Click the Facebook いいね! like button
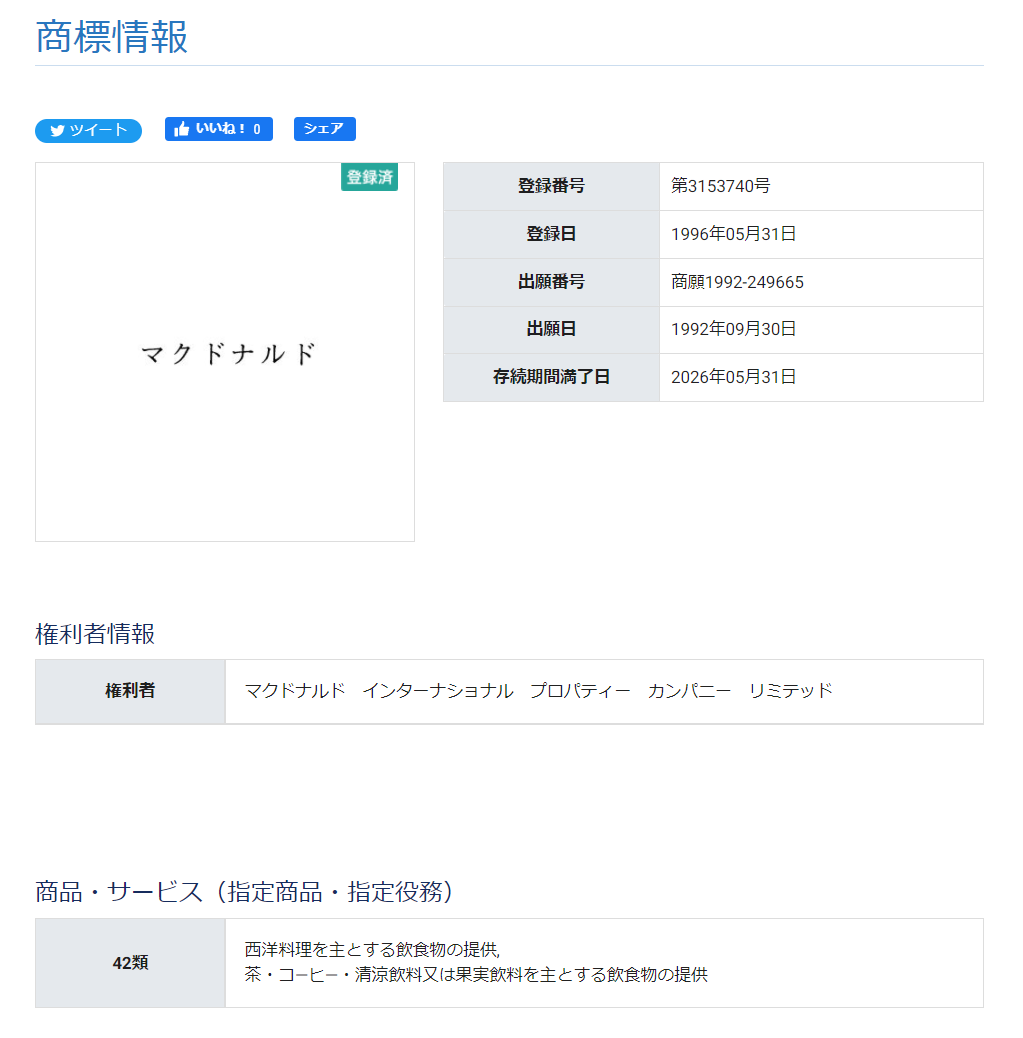 [x=219, y=129]
